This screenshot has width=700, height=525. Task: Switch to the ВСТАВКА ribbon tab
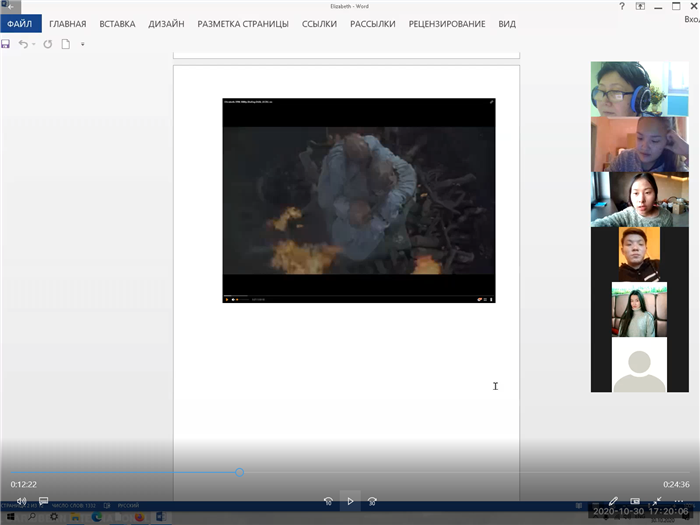tap(117, 23)
